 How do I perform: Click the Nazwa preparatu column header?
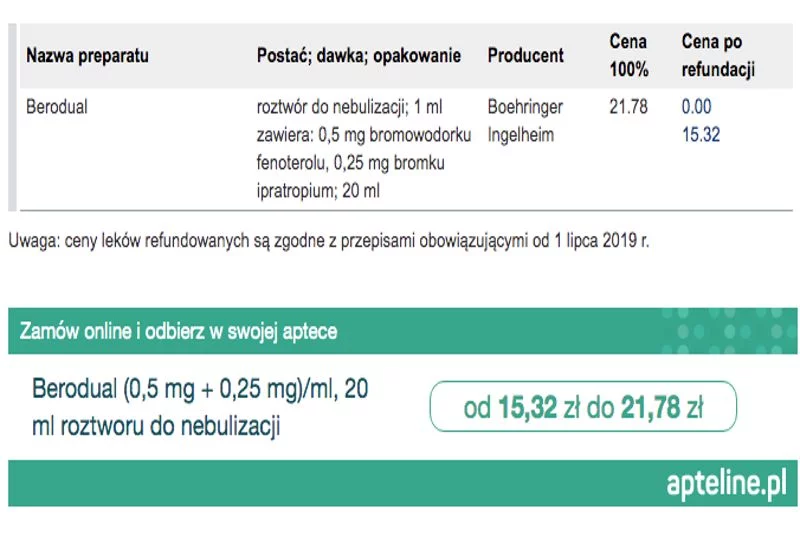(x=87, y=56)
